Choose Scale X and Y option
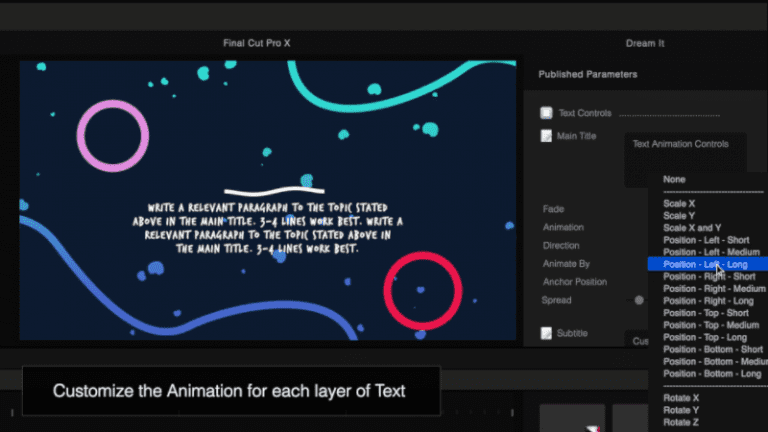Image resolution: width=768 pixels, height=432 pixels. [x=692, y=228]
